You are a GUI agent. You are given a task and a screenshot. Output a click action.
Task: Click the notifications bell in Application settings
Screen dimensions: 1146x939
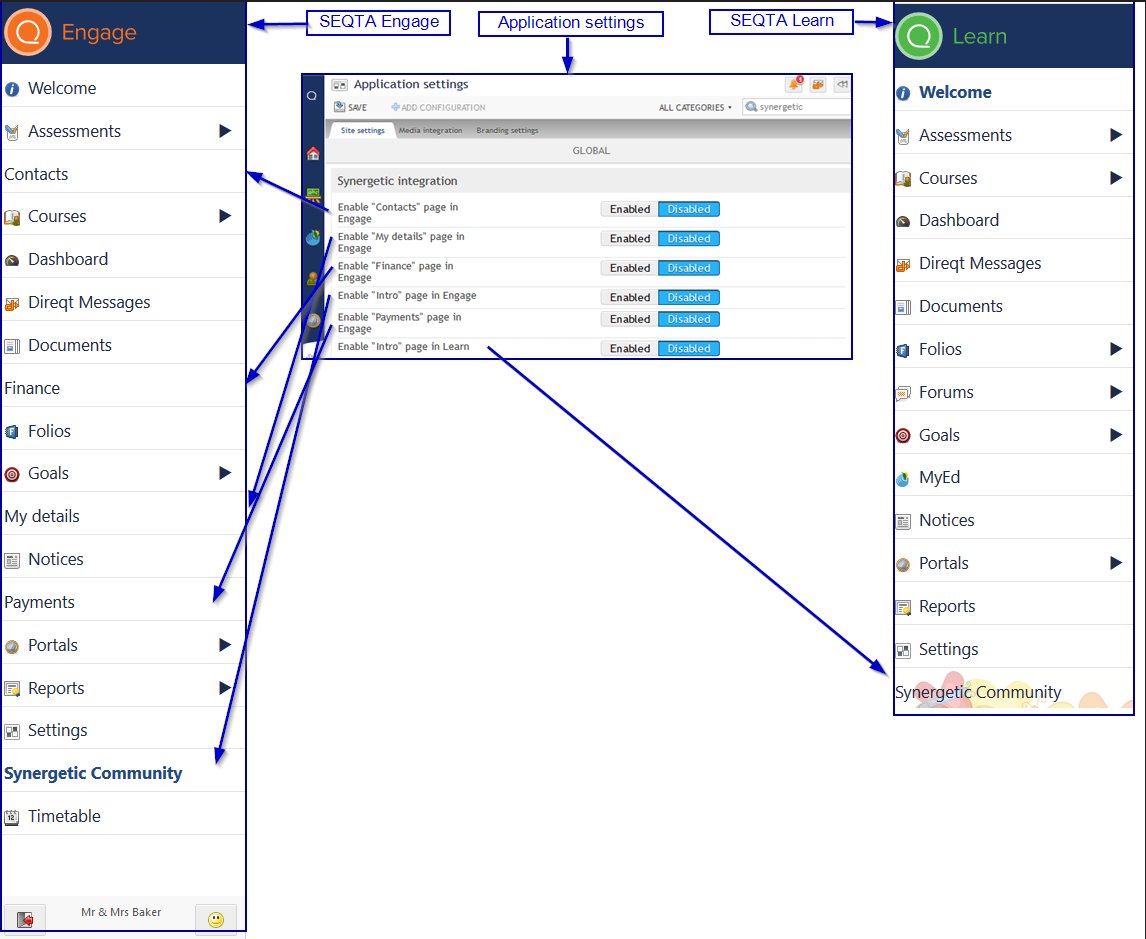click(x=795, y=85)
